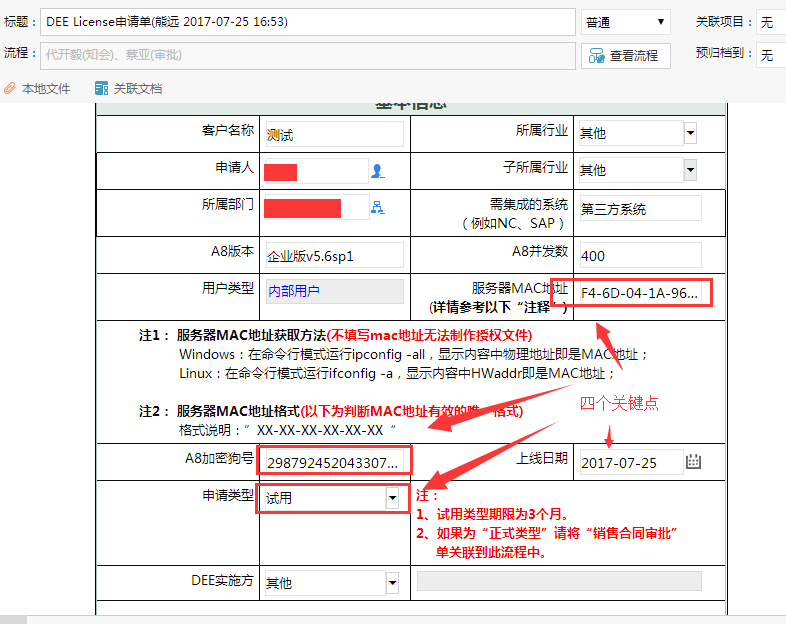Open the department tree icon beside 所属部门
The image size is (786, 624).
377,207
